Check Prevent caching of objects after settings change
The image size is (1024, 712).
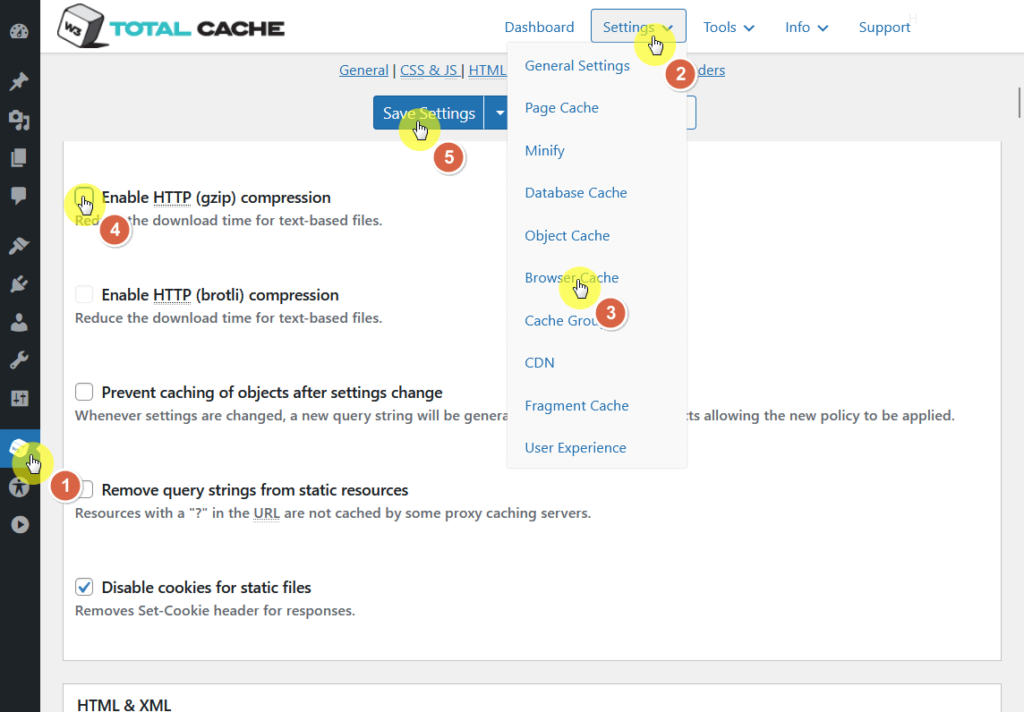(84, 392)
